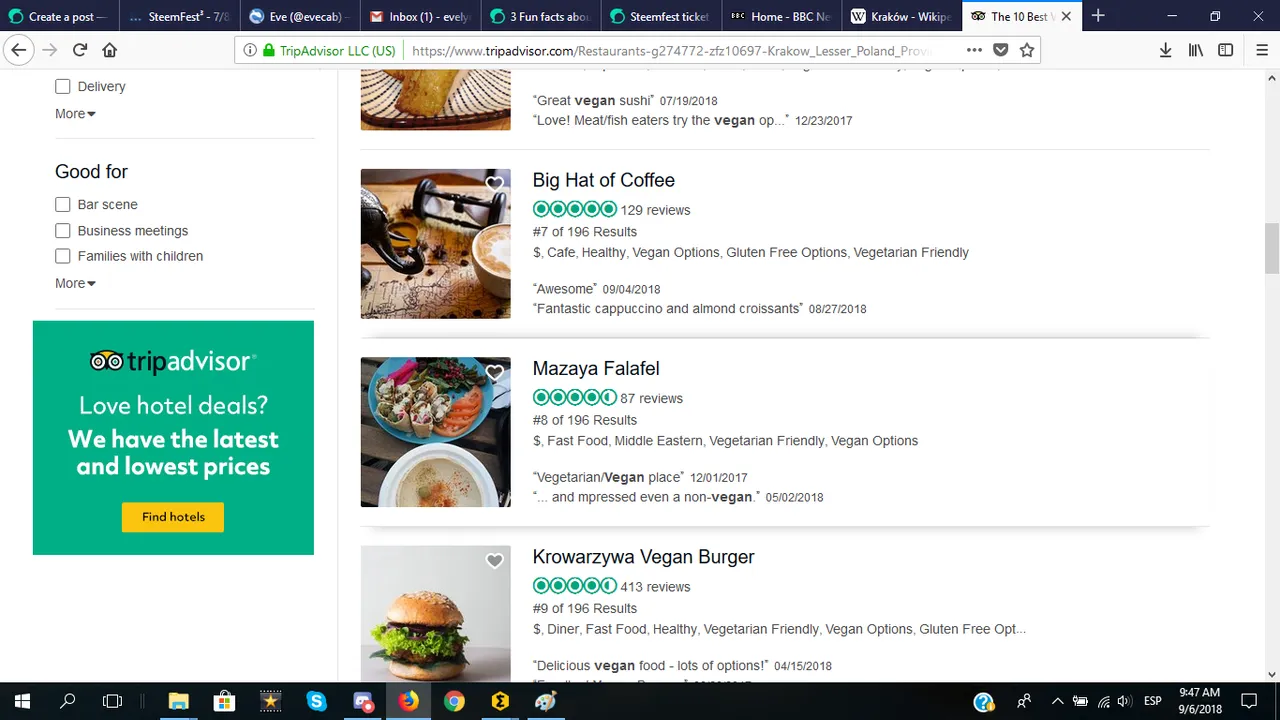The image size is (1280, 720).
Task: Read the 'Fantastic cappuccino and almond croissants' review
Action: pyautogui.click(x=668, y=309)
